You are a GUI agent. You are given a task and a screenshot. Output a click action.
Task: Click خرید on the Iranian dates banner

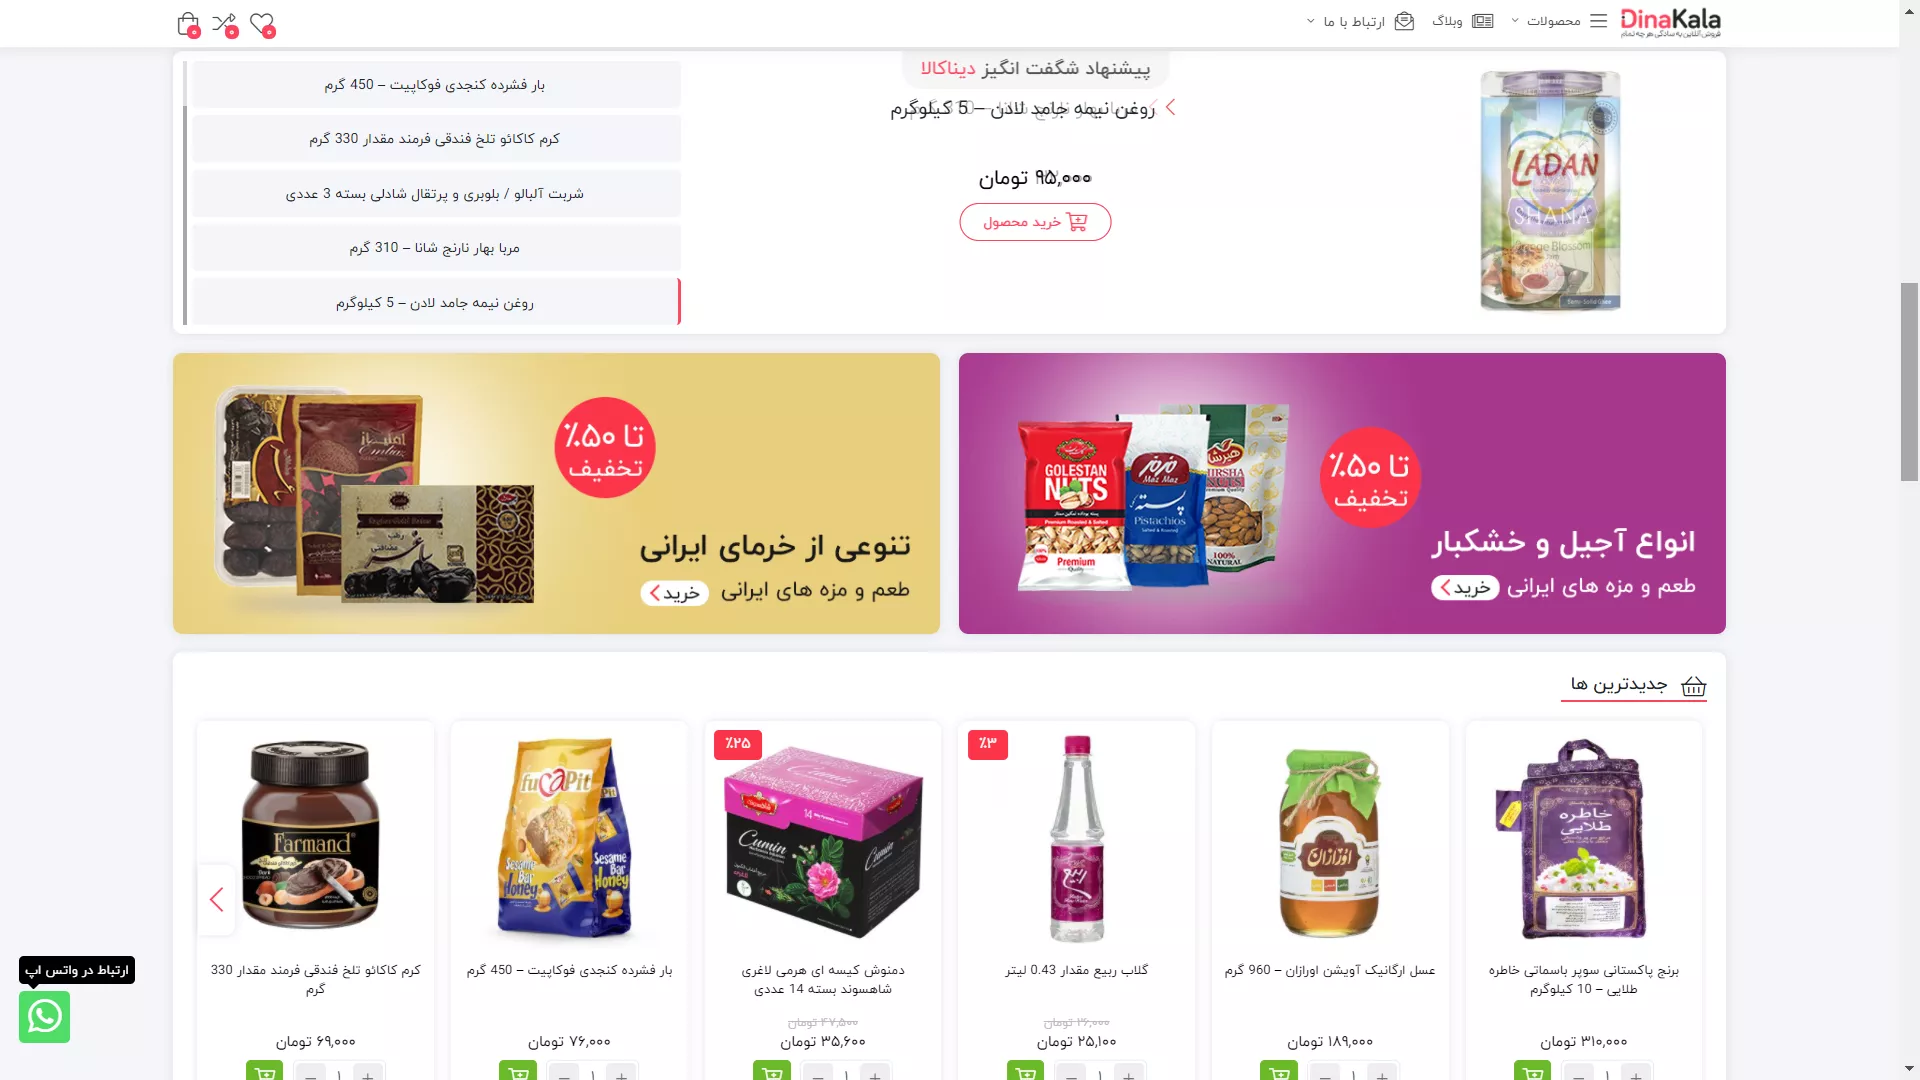click(674, 593)
